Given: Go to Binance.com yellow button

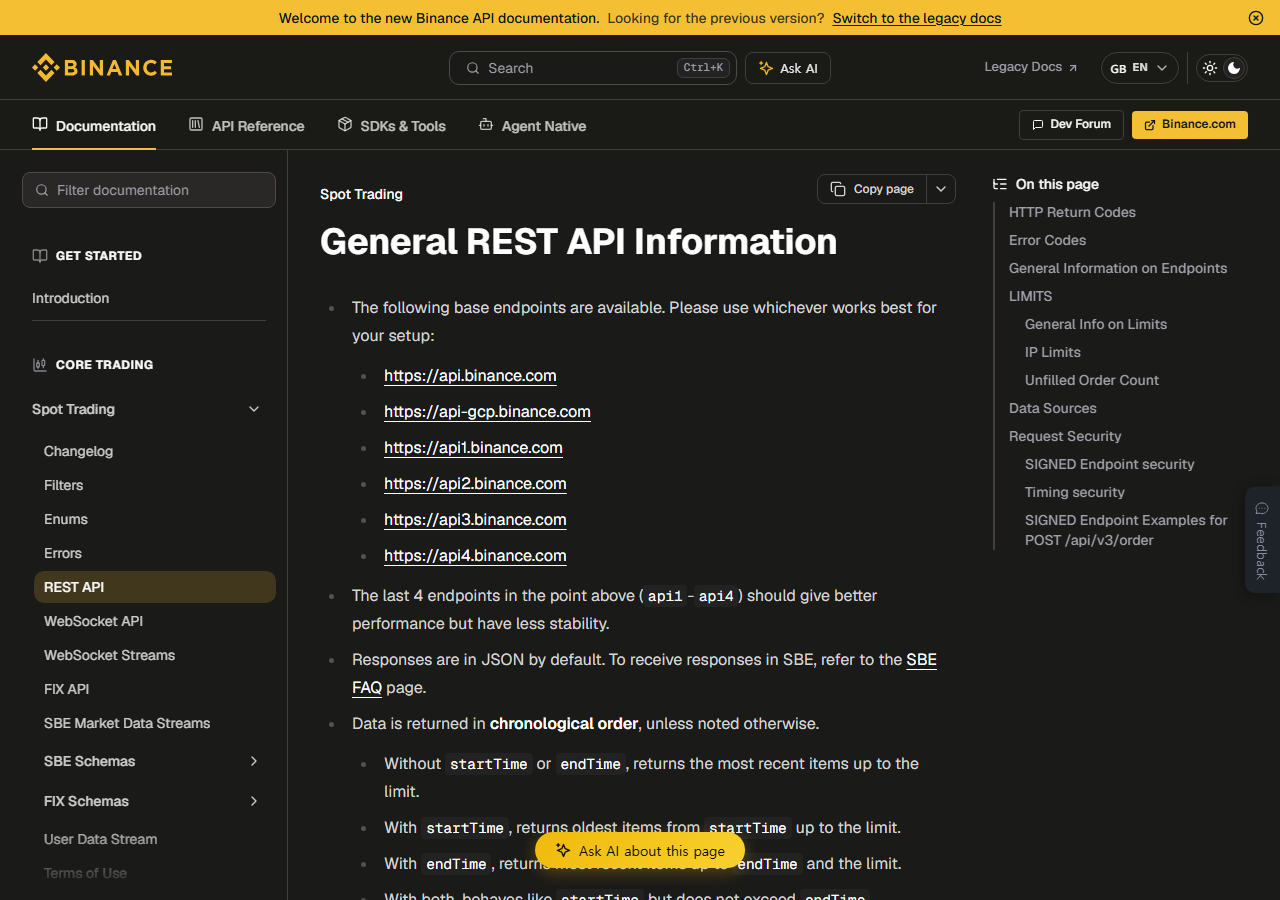Looking at the screenshot, I should coord(1190,124).
